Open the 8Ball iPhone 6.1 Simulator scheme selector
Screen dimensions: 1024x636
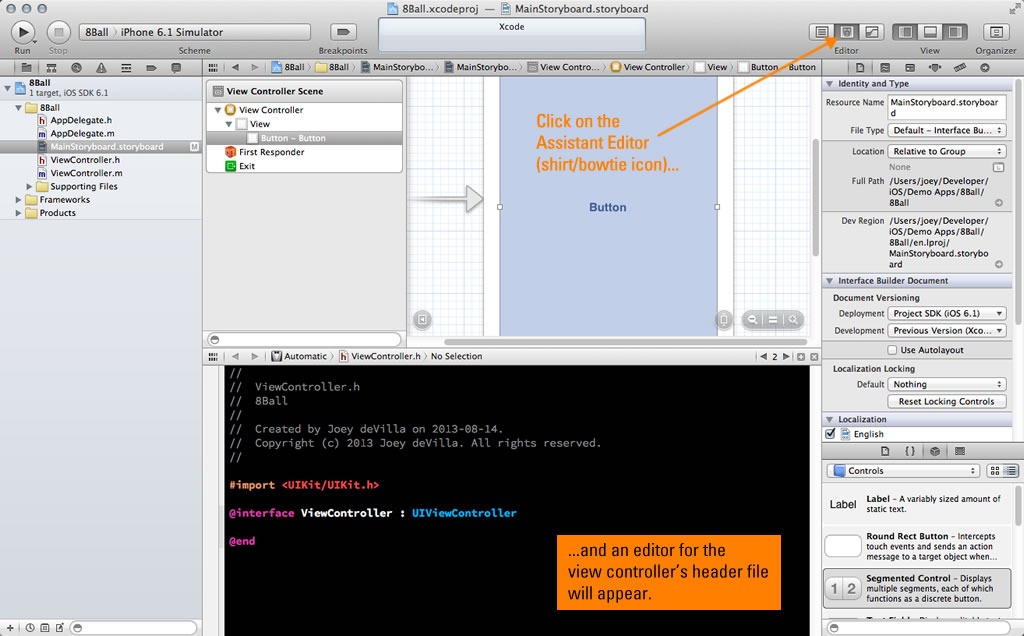pyautogui.click(x=195, y=32)
